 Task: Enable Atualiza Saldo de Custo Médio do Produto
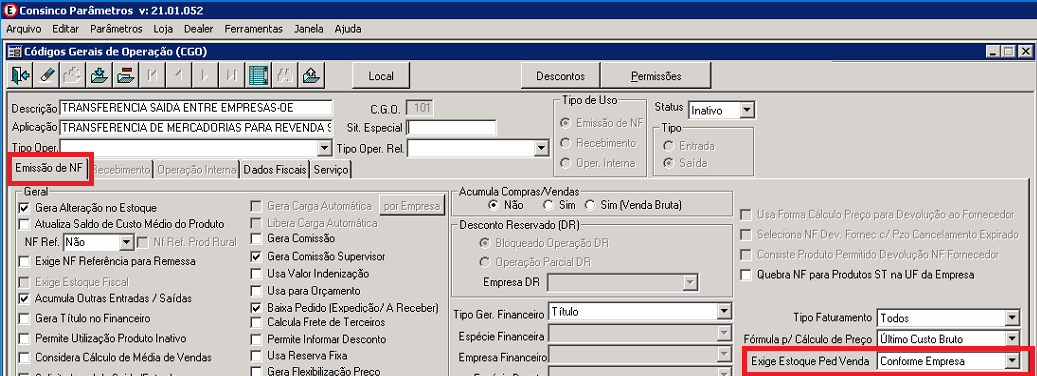[x=24, y=224]
